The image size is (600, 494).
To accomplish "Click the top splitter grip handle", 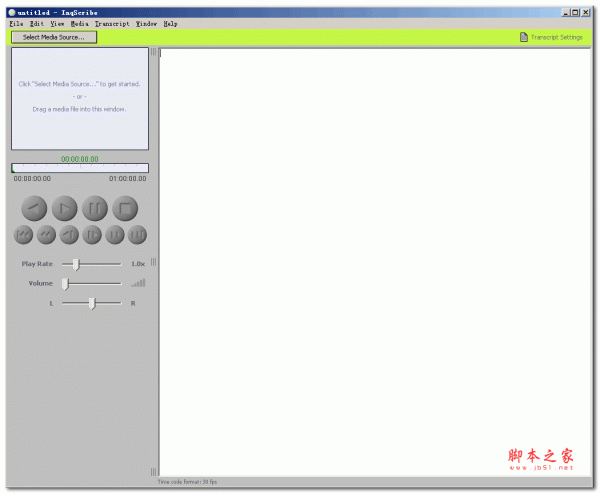I will 153,52.
